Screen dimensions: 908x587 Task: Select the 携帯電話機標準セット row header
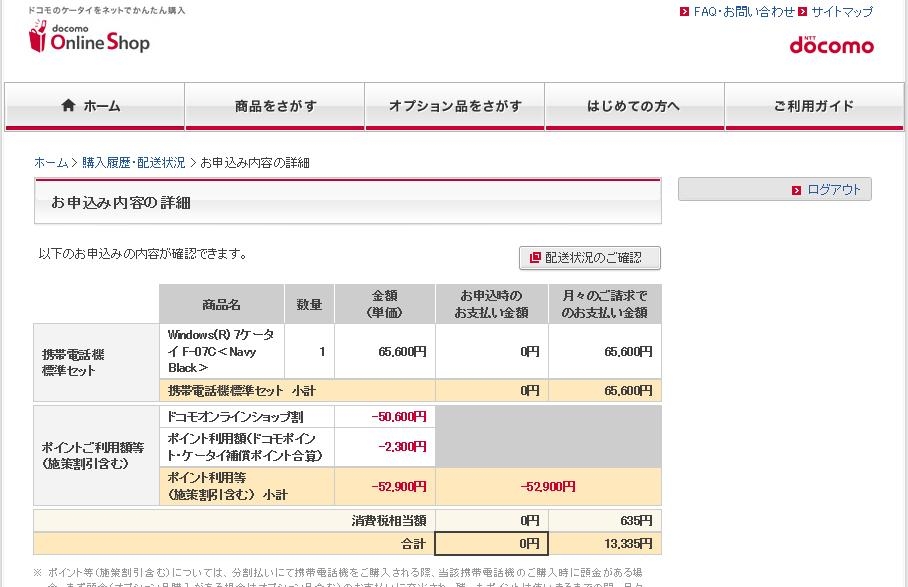point(96,362)
